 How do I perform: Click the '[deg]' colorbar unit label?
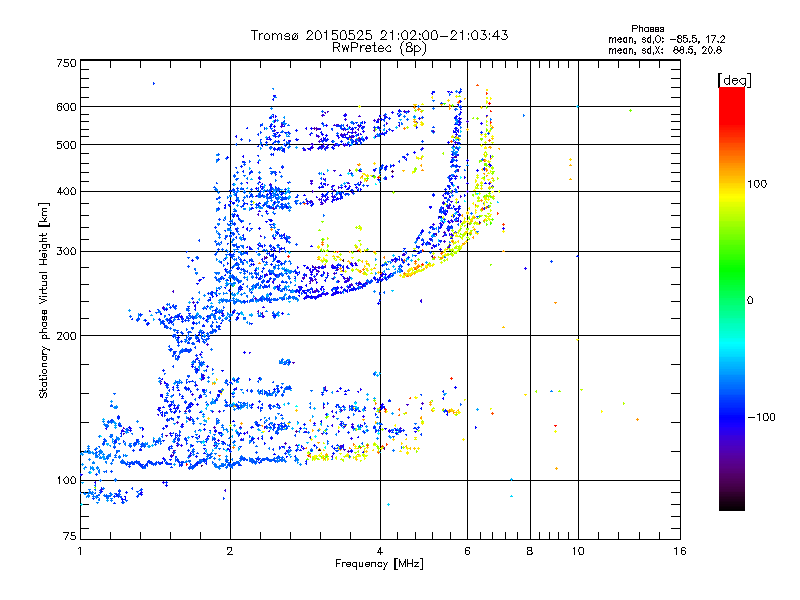coord(734,80)
